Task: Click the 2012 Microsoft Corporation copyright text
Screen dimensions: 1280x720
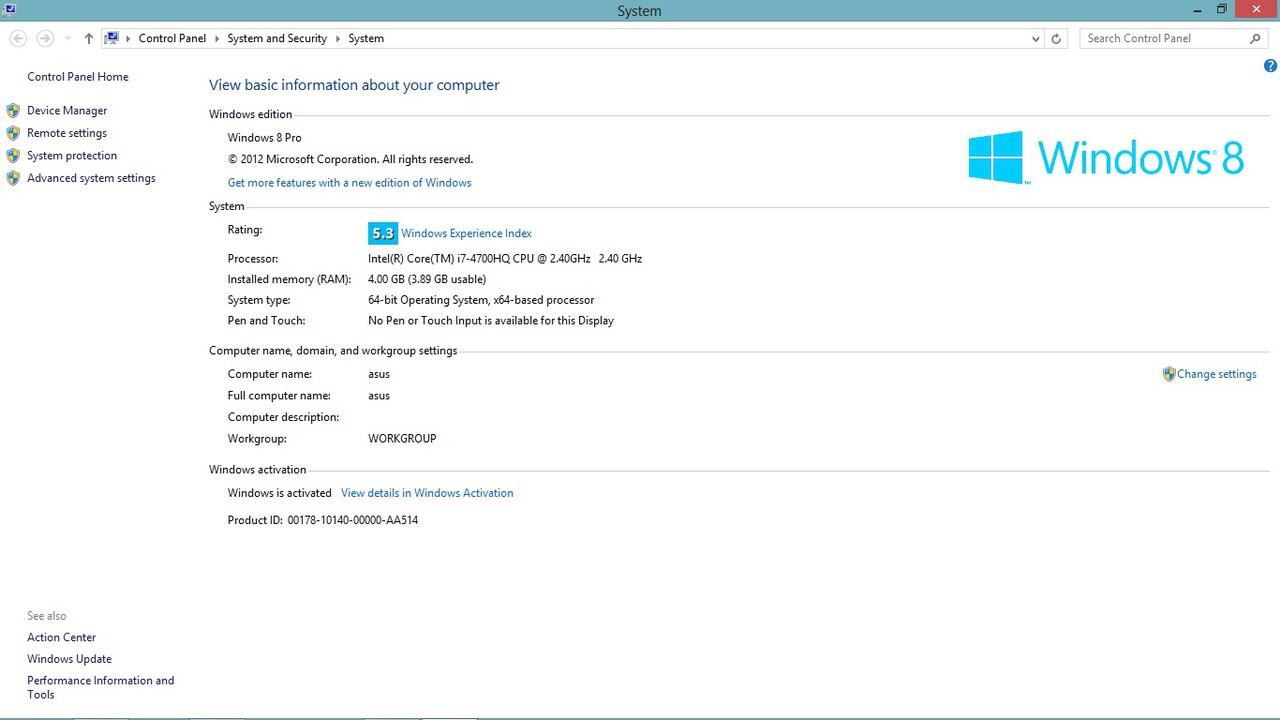Action: pos(350,159)
